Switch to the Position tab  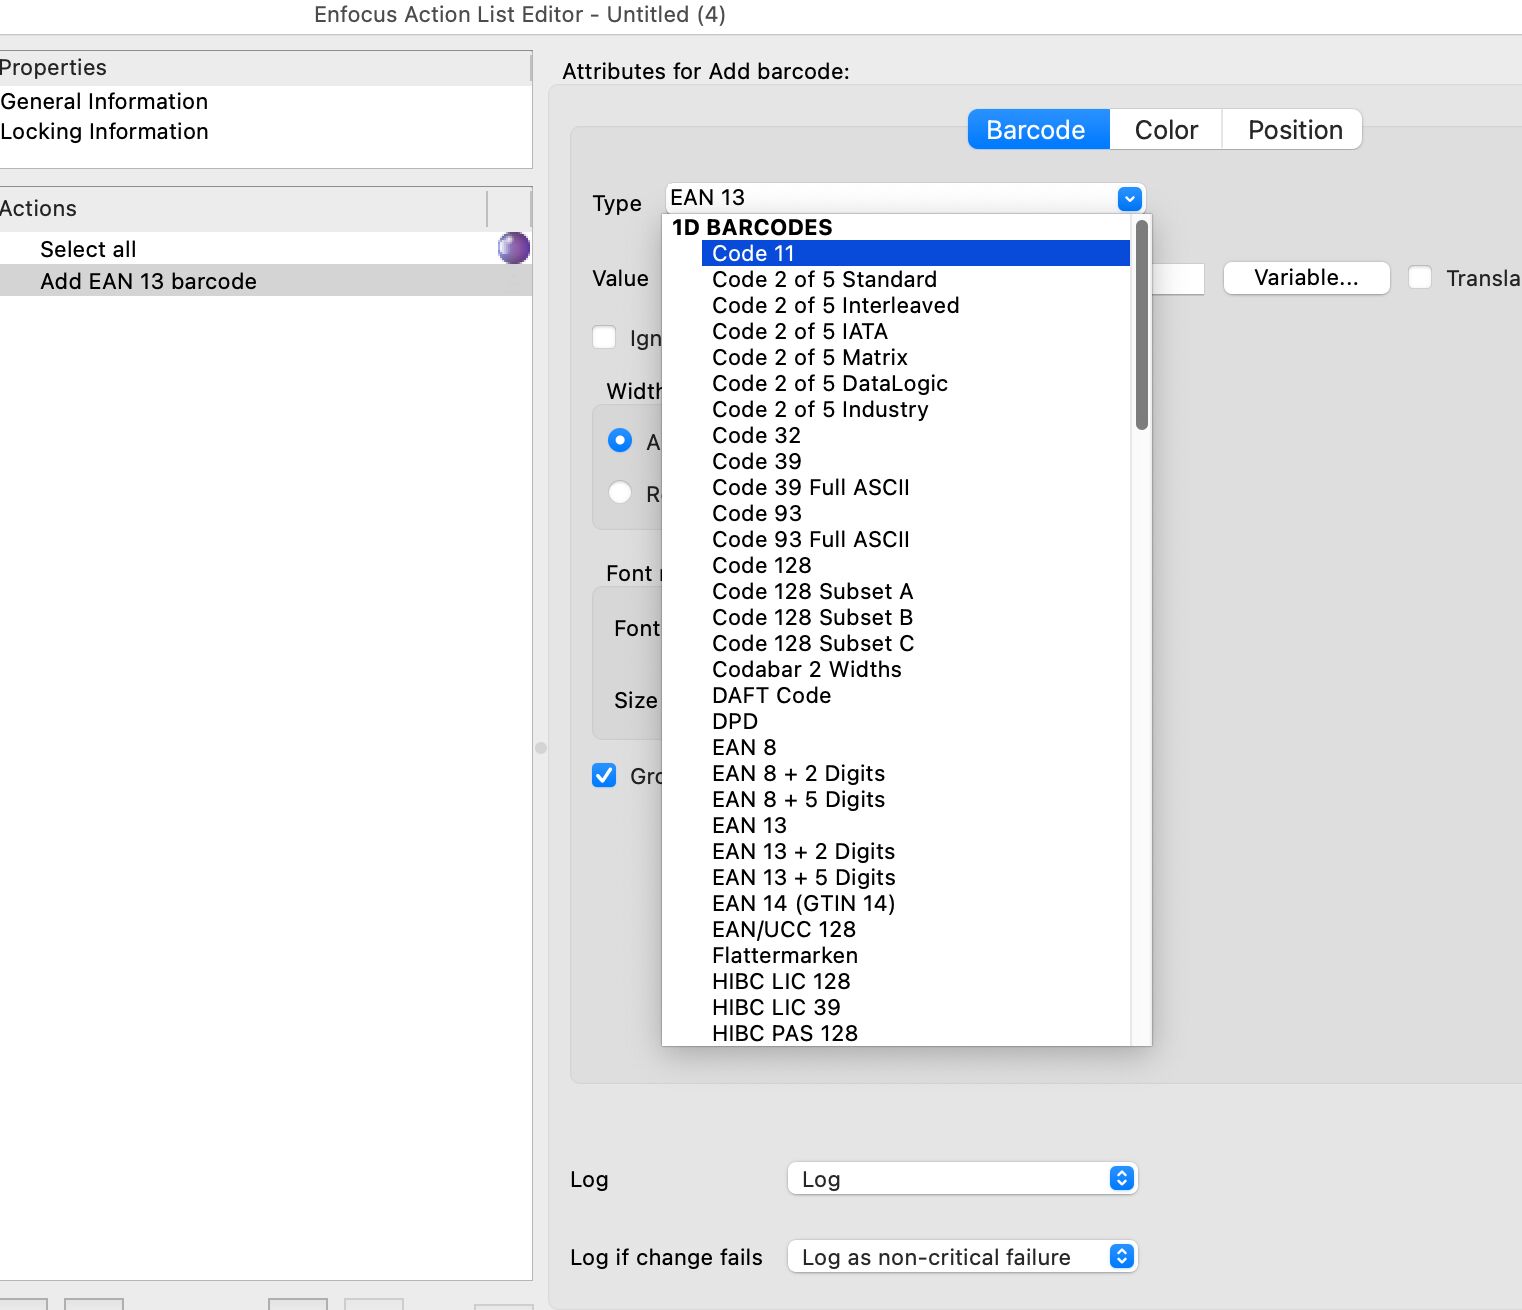click(x=1294, y=130)
